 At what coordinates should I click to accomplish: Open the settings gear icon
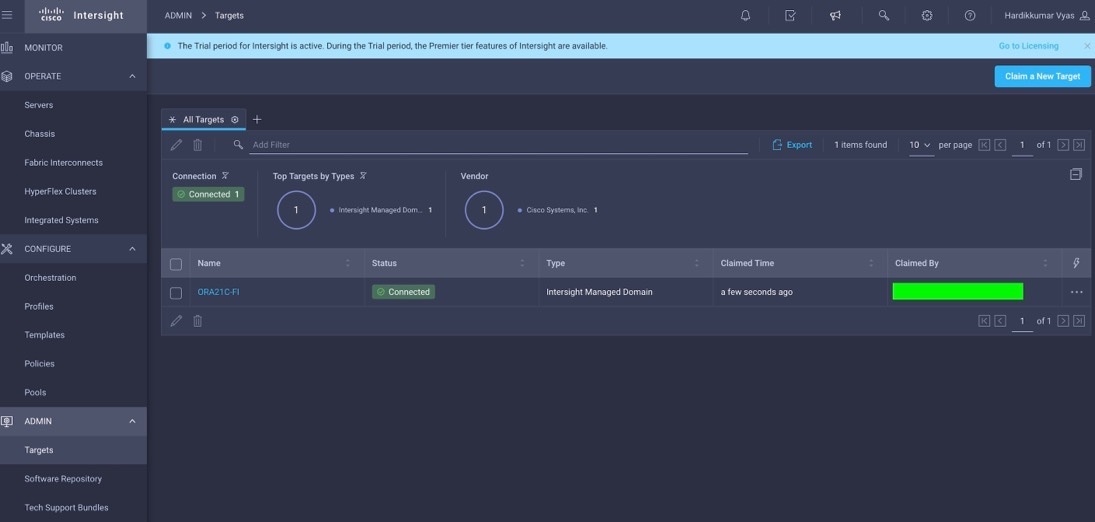pyautogui.click(x=927, y=15)
